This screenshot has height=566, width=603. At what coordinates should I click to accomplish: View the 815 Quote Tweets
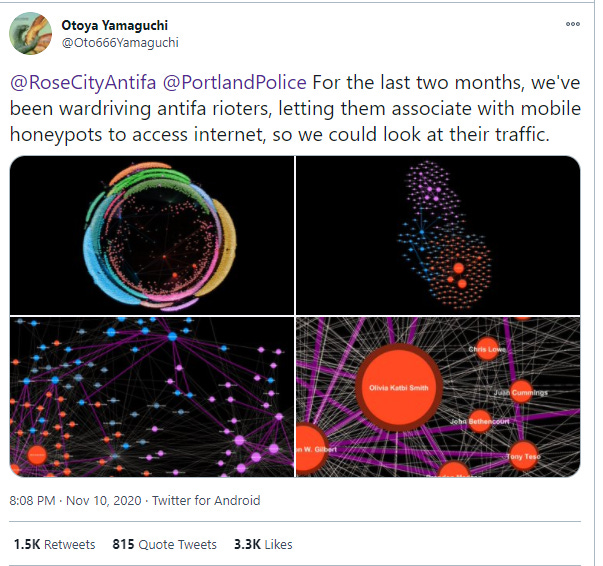(165, 544)
